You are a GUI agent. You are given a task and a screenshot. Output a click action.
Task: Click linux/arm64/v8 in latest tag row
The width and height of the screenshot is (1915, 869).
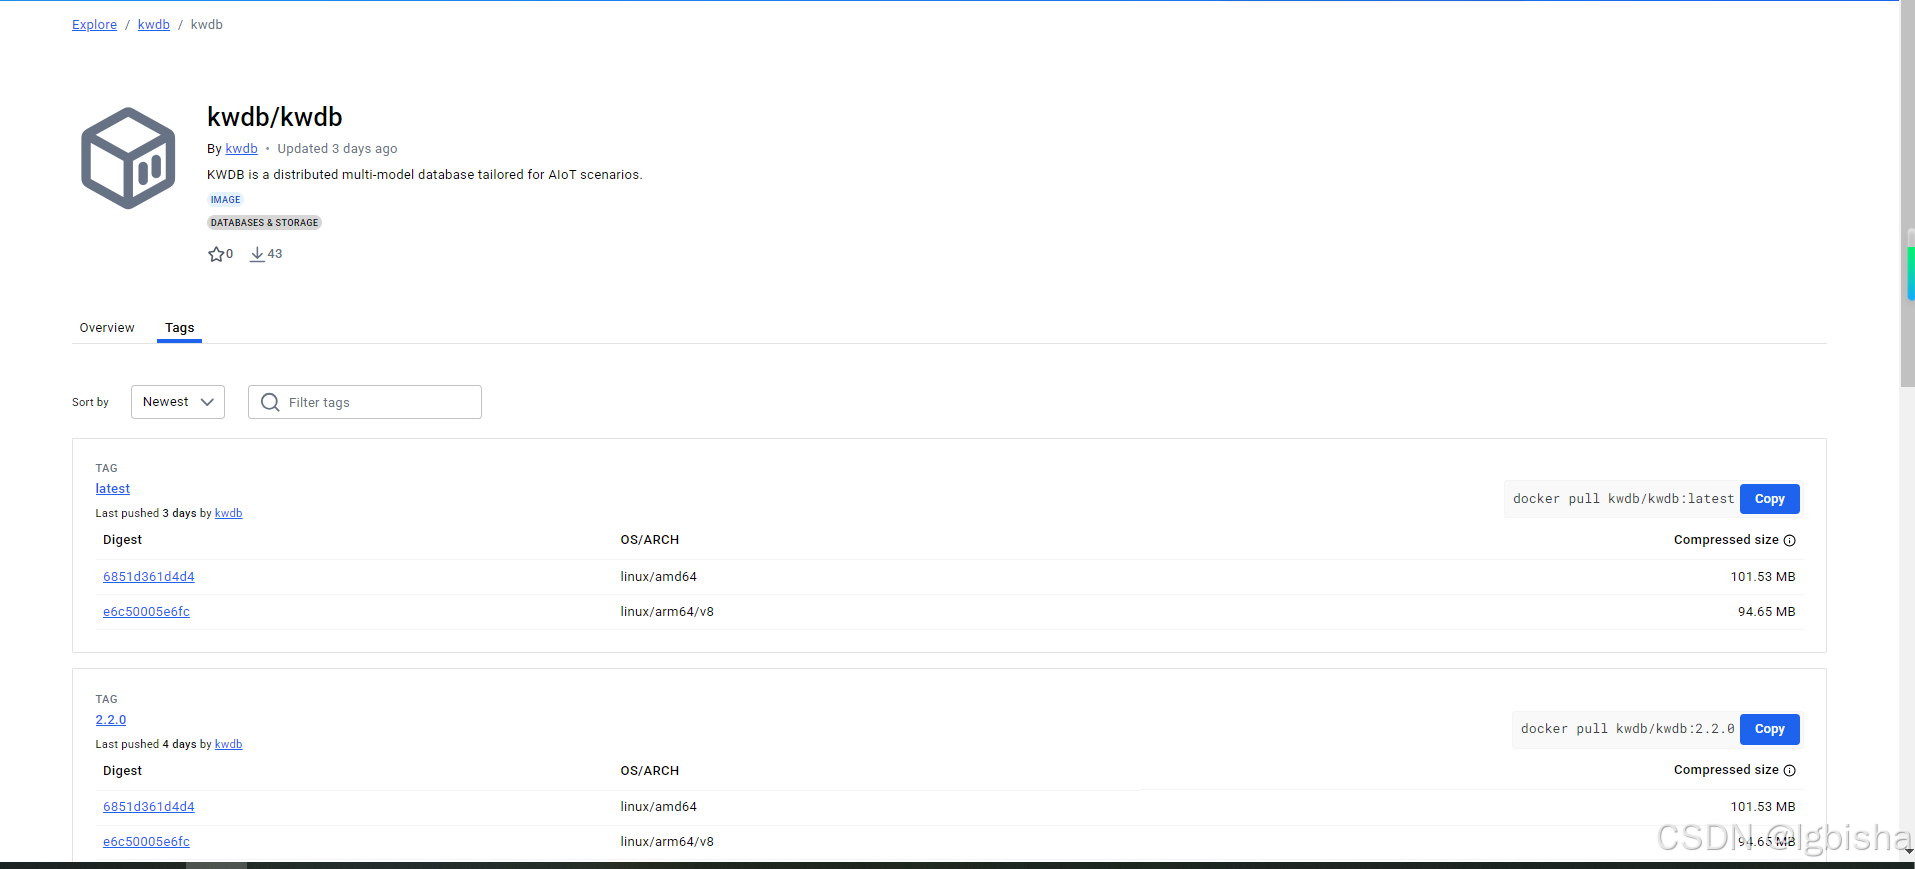click(x=667, y=612)
